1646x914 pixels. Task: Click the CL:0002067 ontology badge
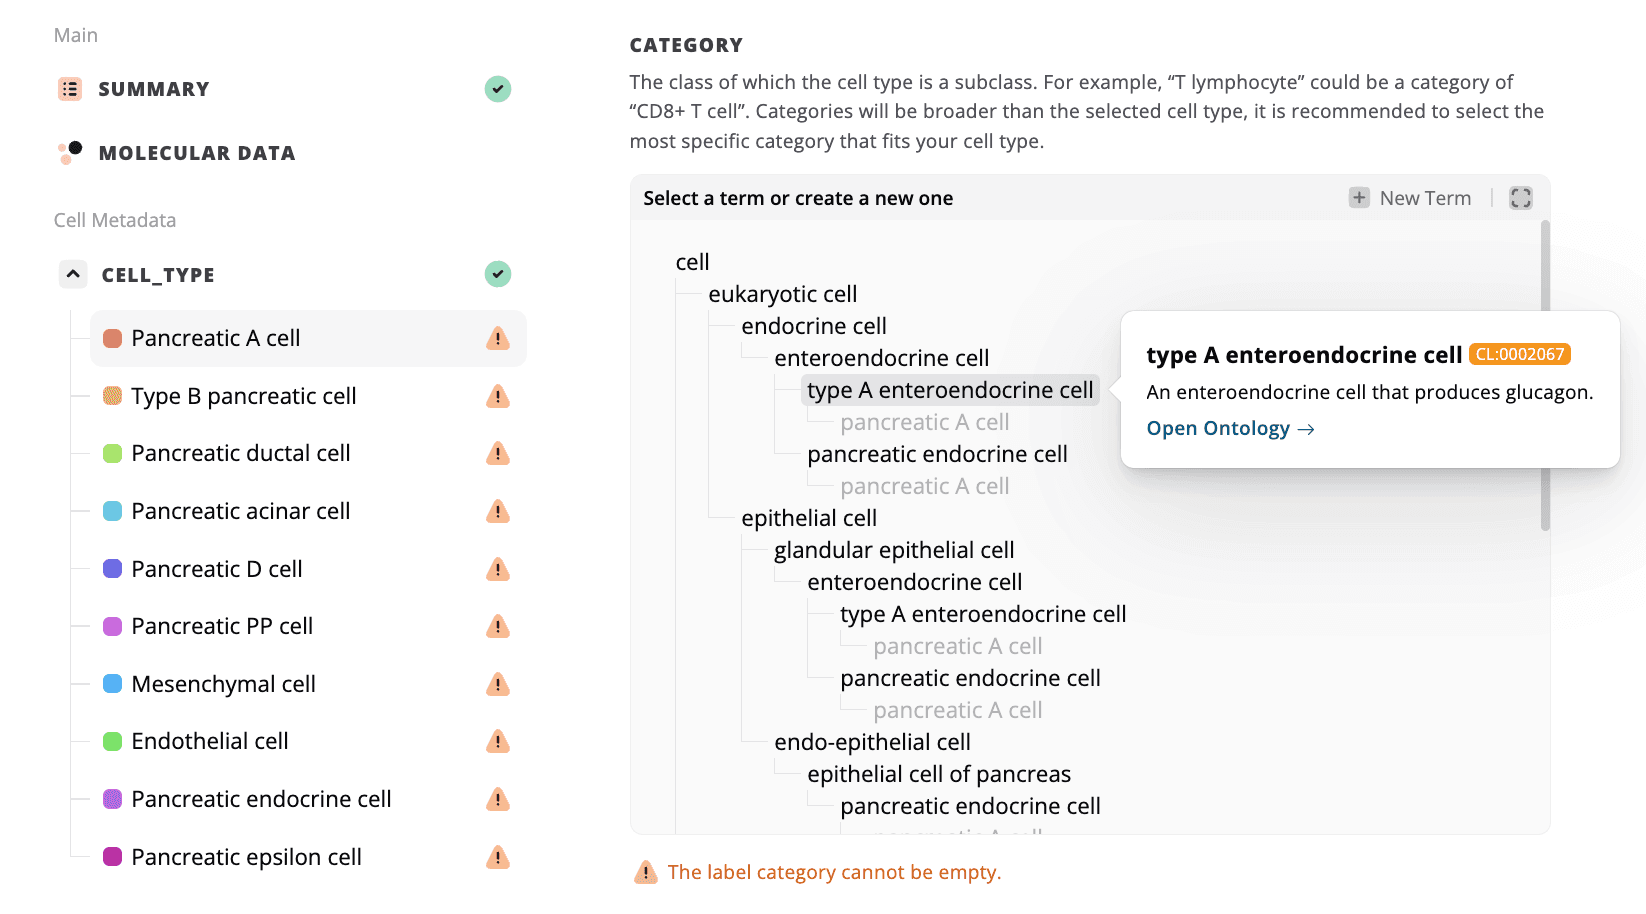(x=1521, y=354)
